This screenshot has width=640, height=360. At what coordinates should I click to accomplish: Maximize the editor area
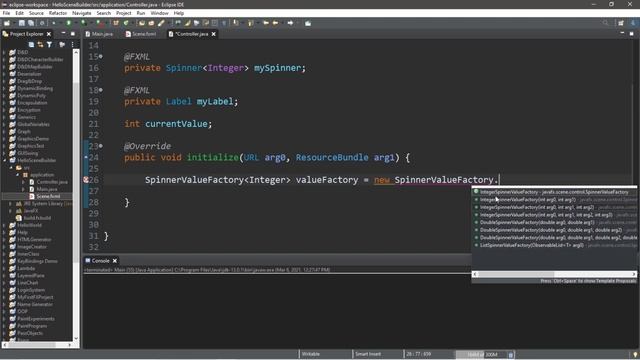(x=631, y=33)
